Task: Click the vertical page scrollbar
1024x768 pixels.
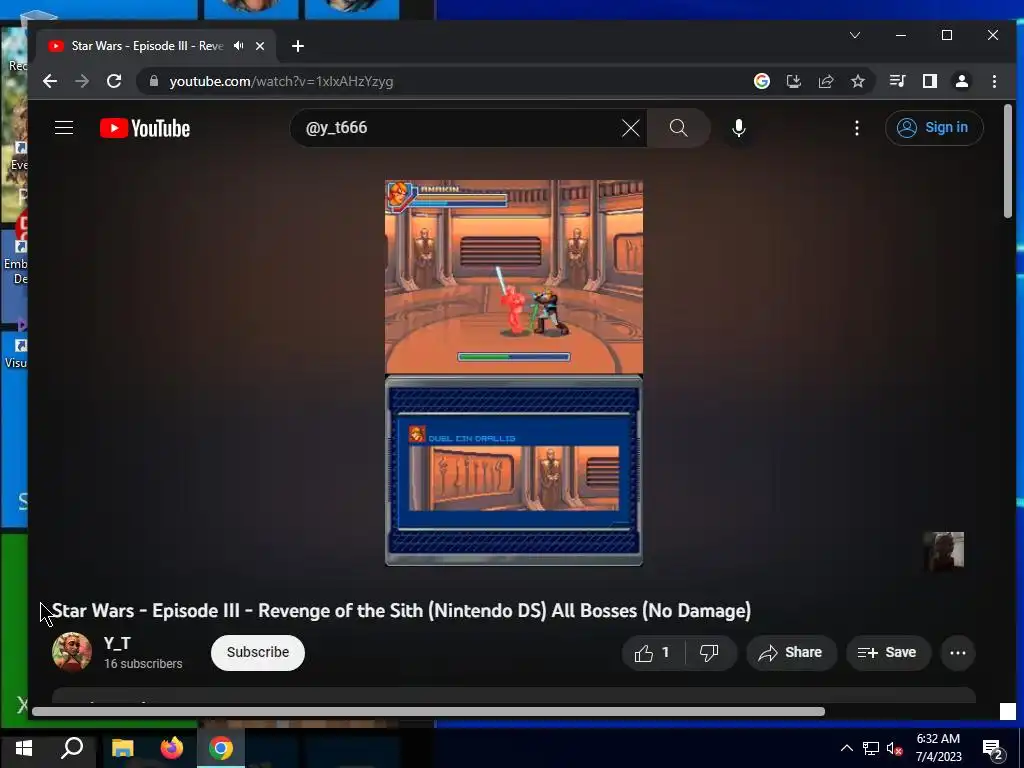Action: (1008, 162)
